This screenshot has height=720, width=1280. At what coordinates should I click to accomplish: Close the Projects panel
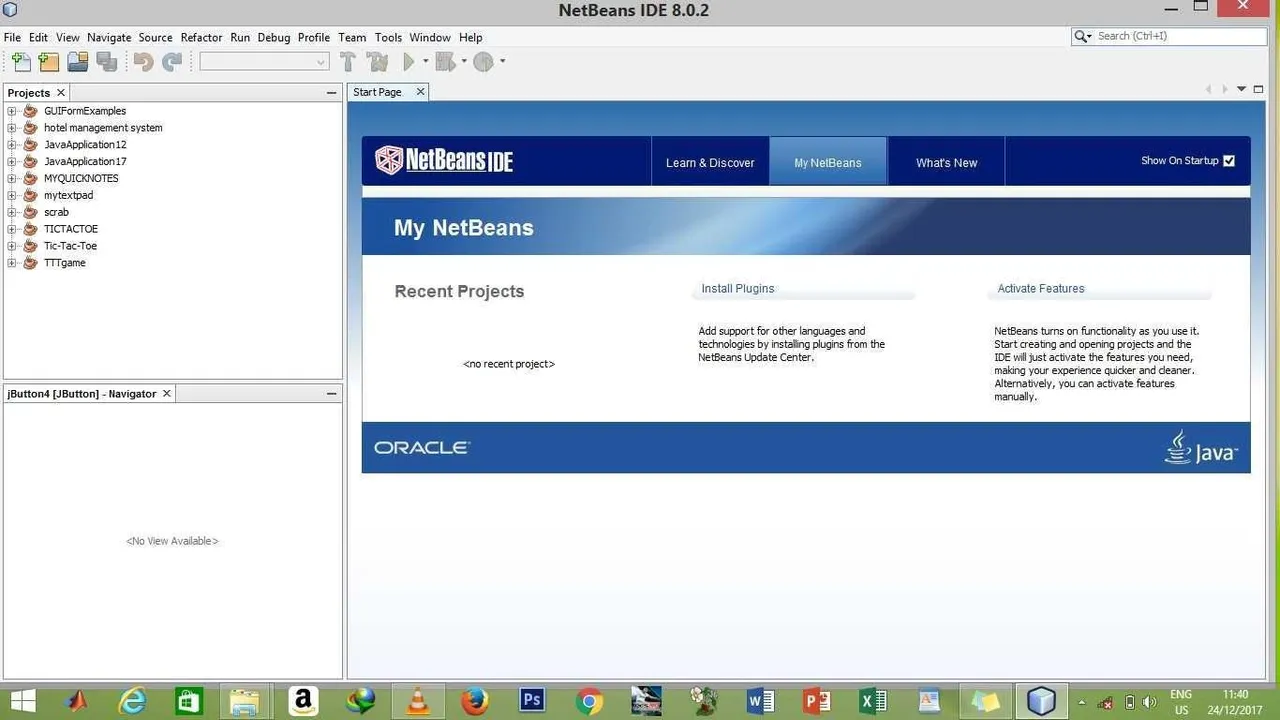61,92
